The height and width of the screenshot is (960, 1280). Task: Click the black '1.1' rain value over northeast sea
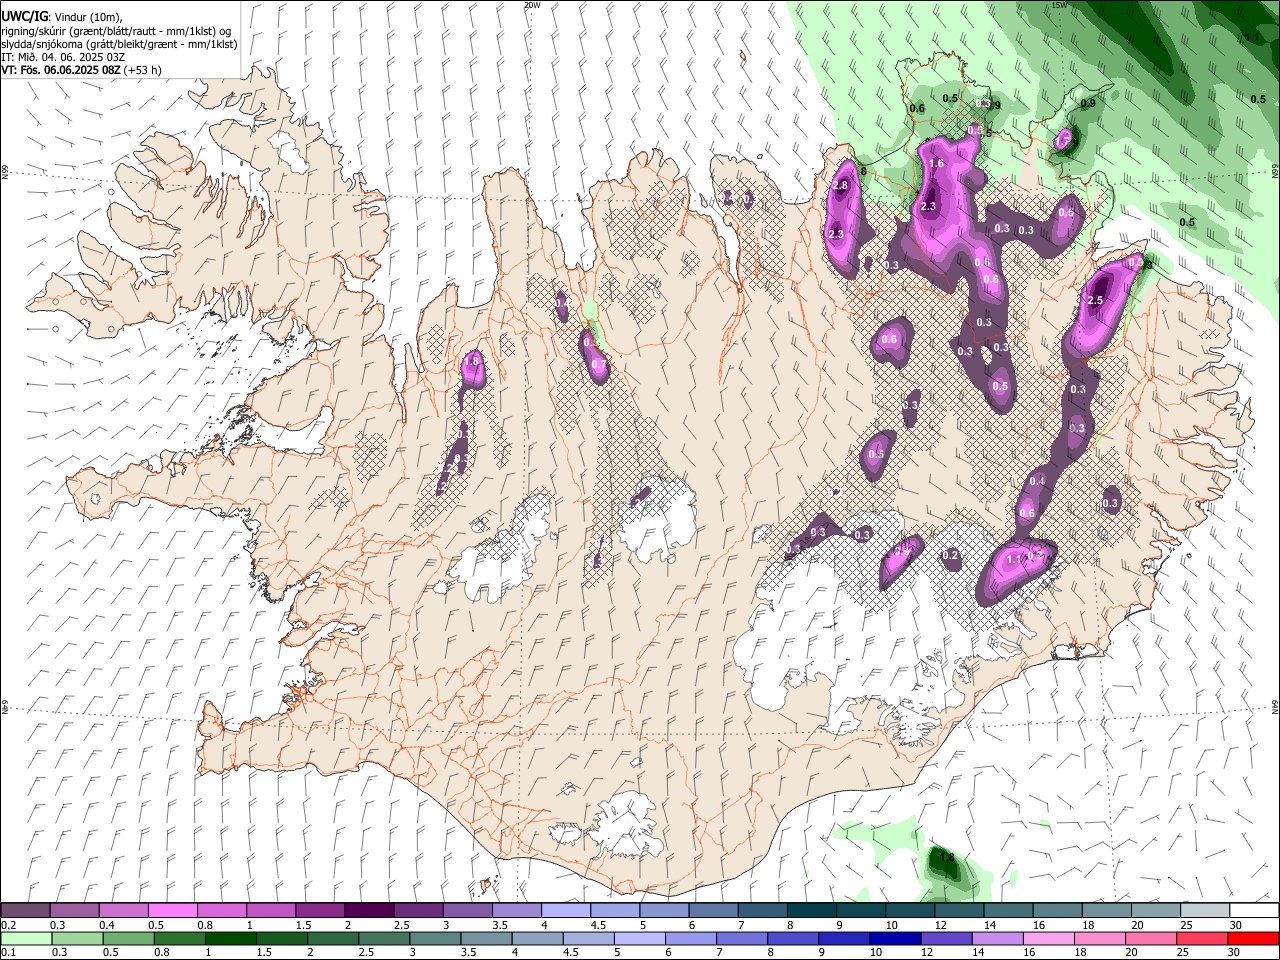[x=1252, y=37]
